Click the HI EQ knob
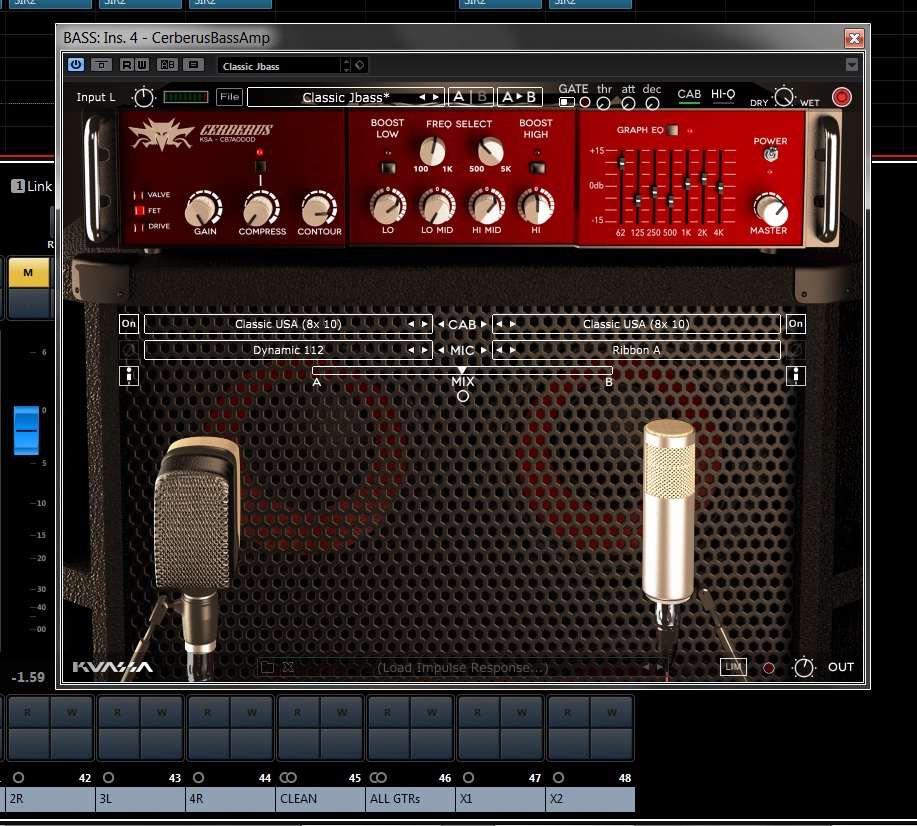Screen dimensions: 917x826 536,205
